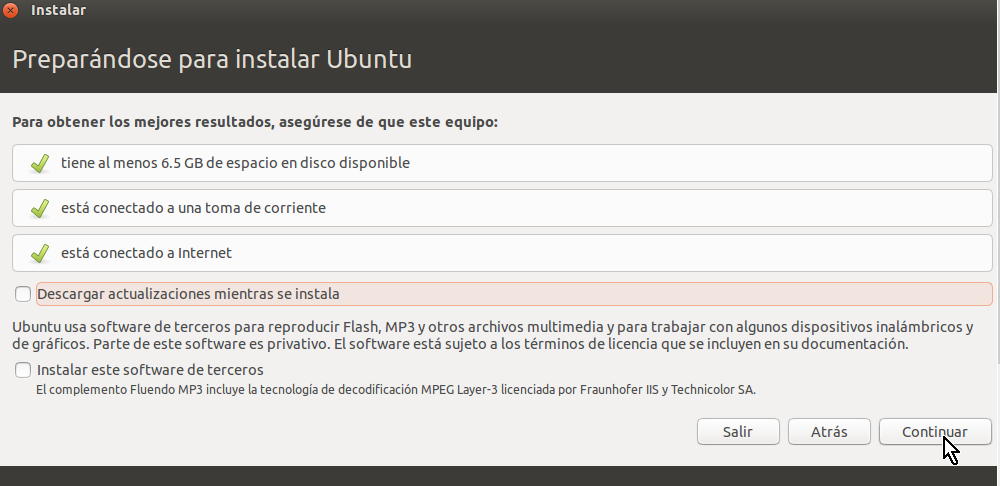1000x486 pixels.
Task: Enable 'Descargar actualizaciones mientras se instala' checkbox
Action: click(x=23, y=294)
